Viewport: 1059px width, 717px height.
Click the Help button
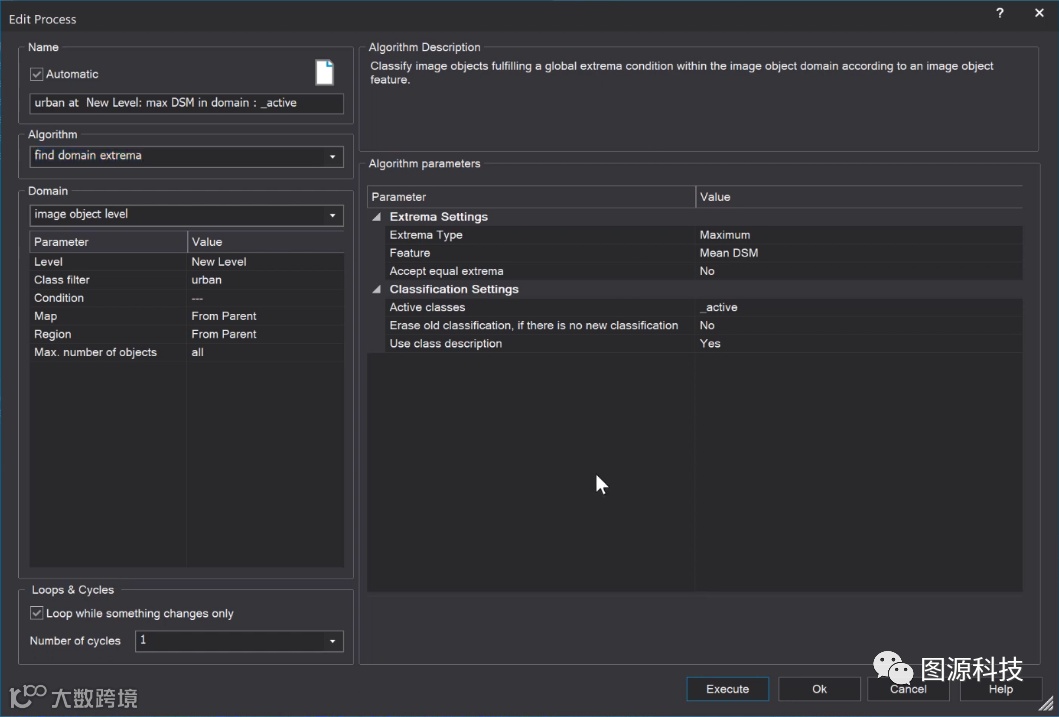(1000, 689)
